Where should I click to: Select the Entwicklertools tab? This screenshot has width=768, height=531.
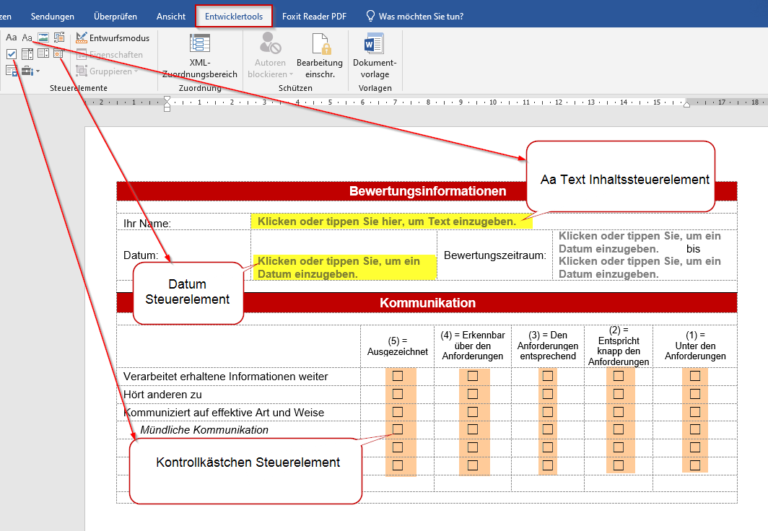(234, 16)
